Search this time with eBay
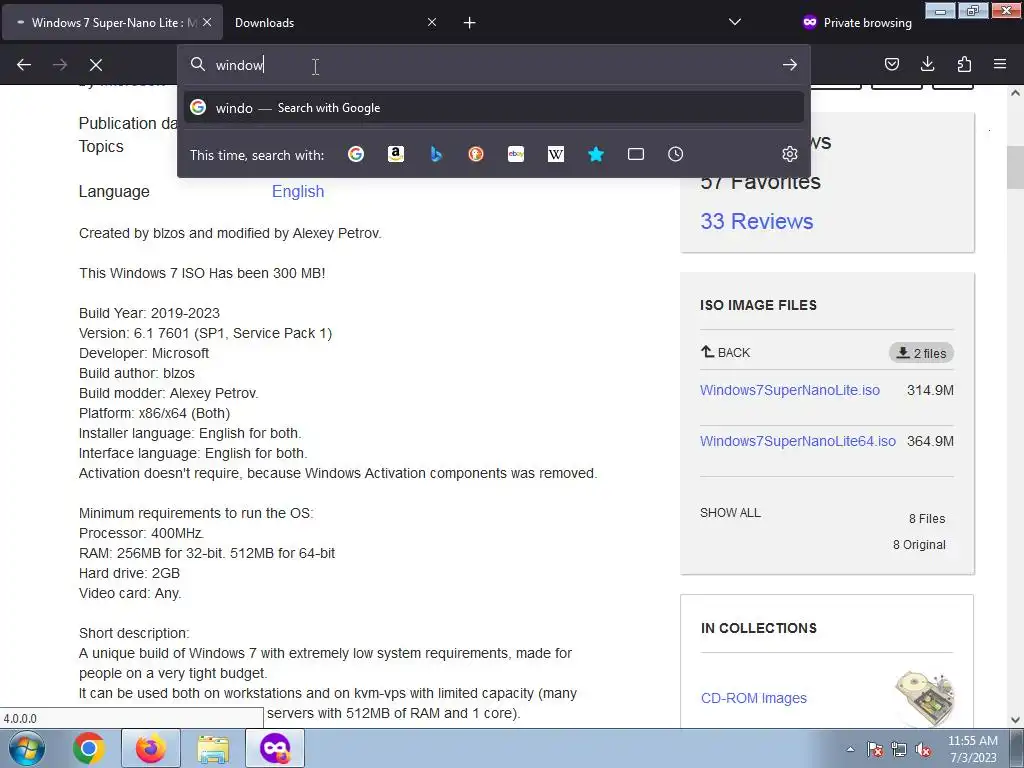Screen dimensions: 1024x768 point(516,154)
